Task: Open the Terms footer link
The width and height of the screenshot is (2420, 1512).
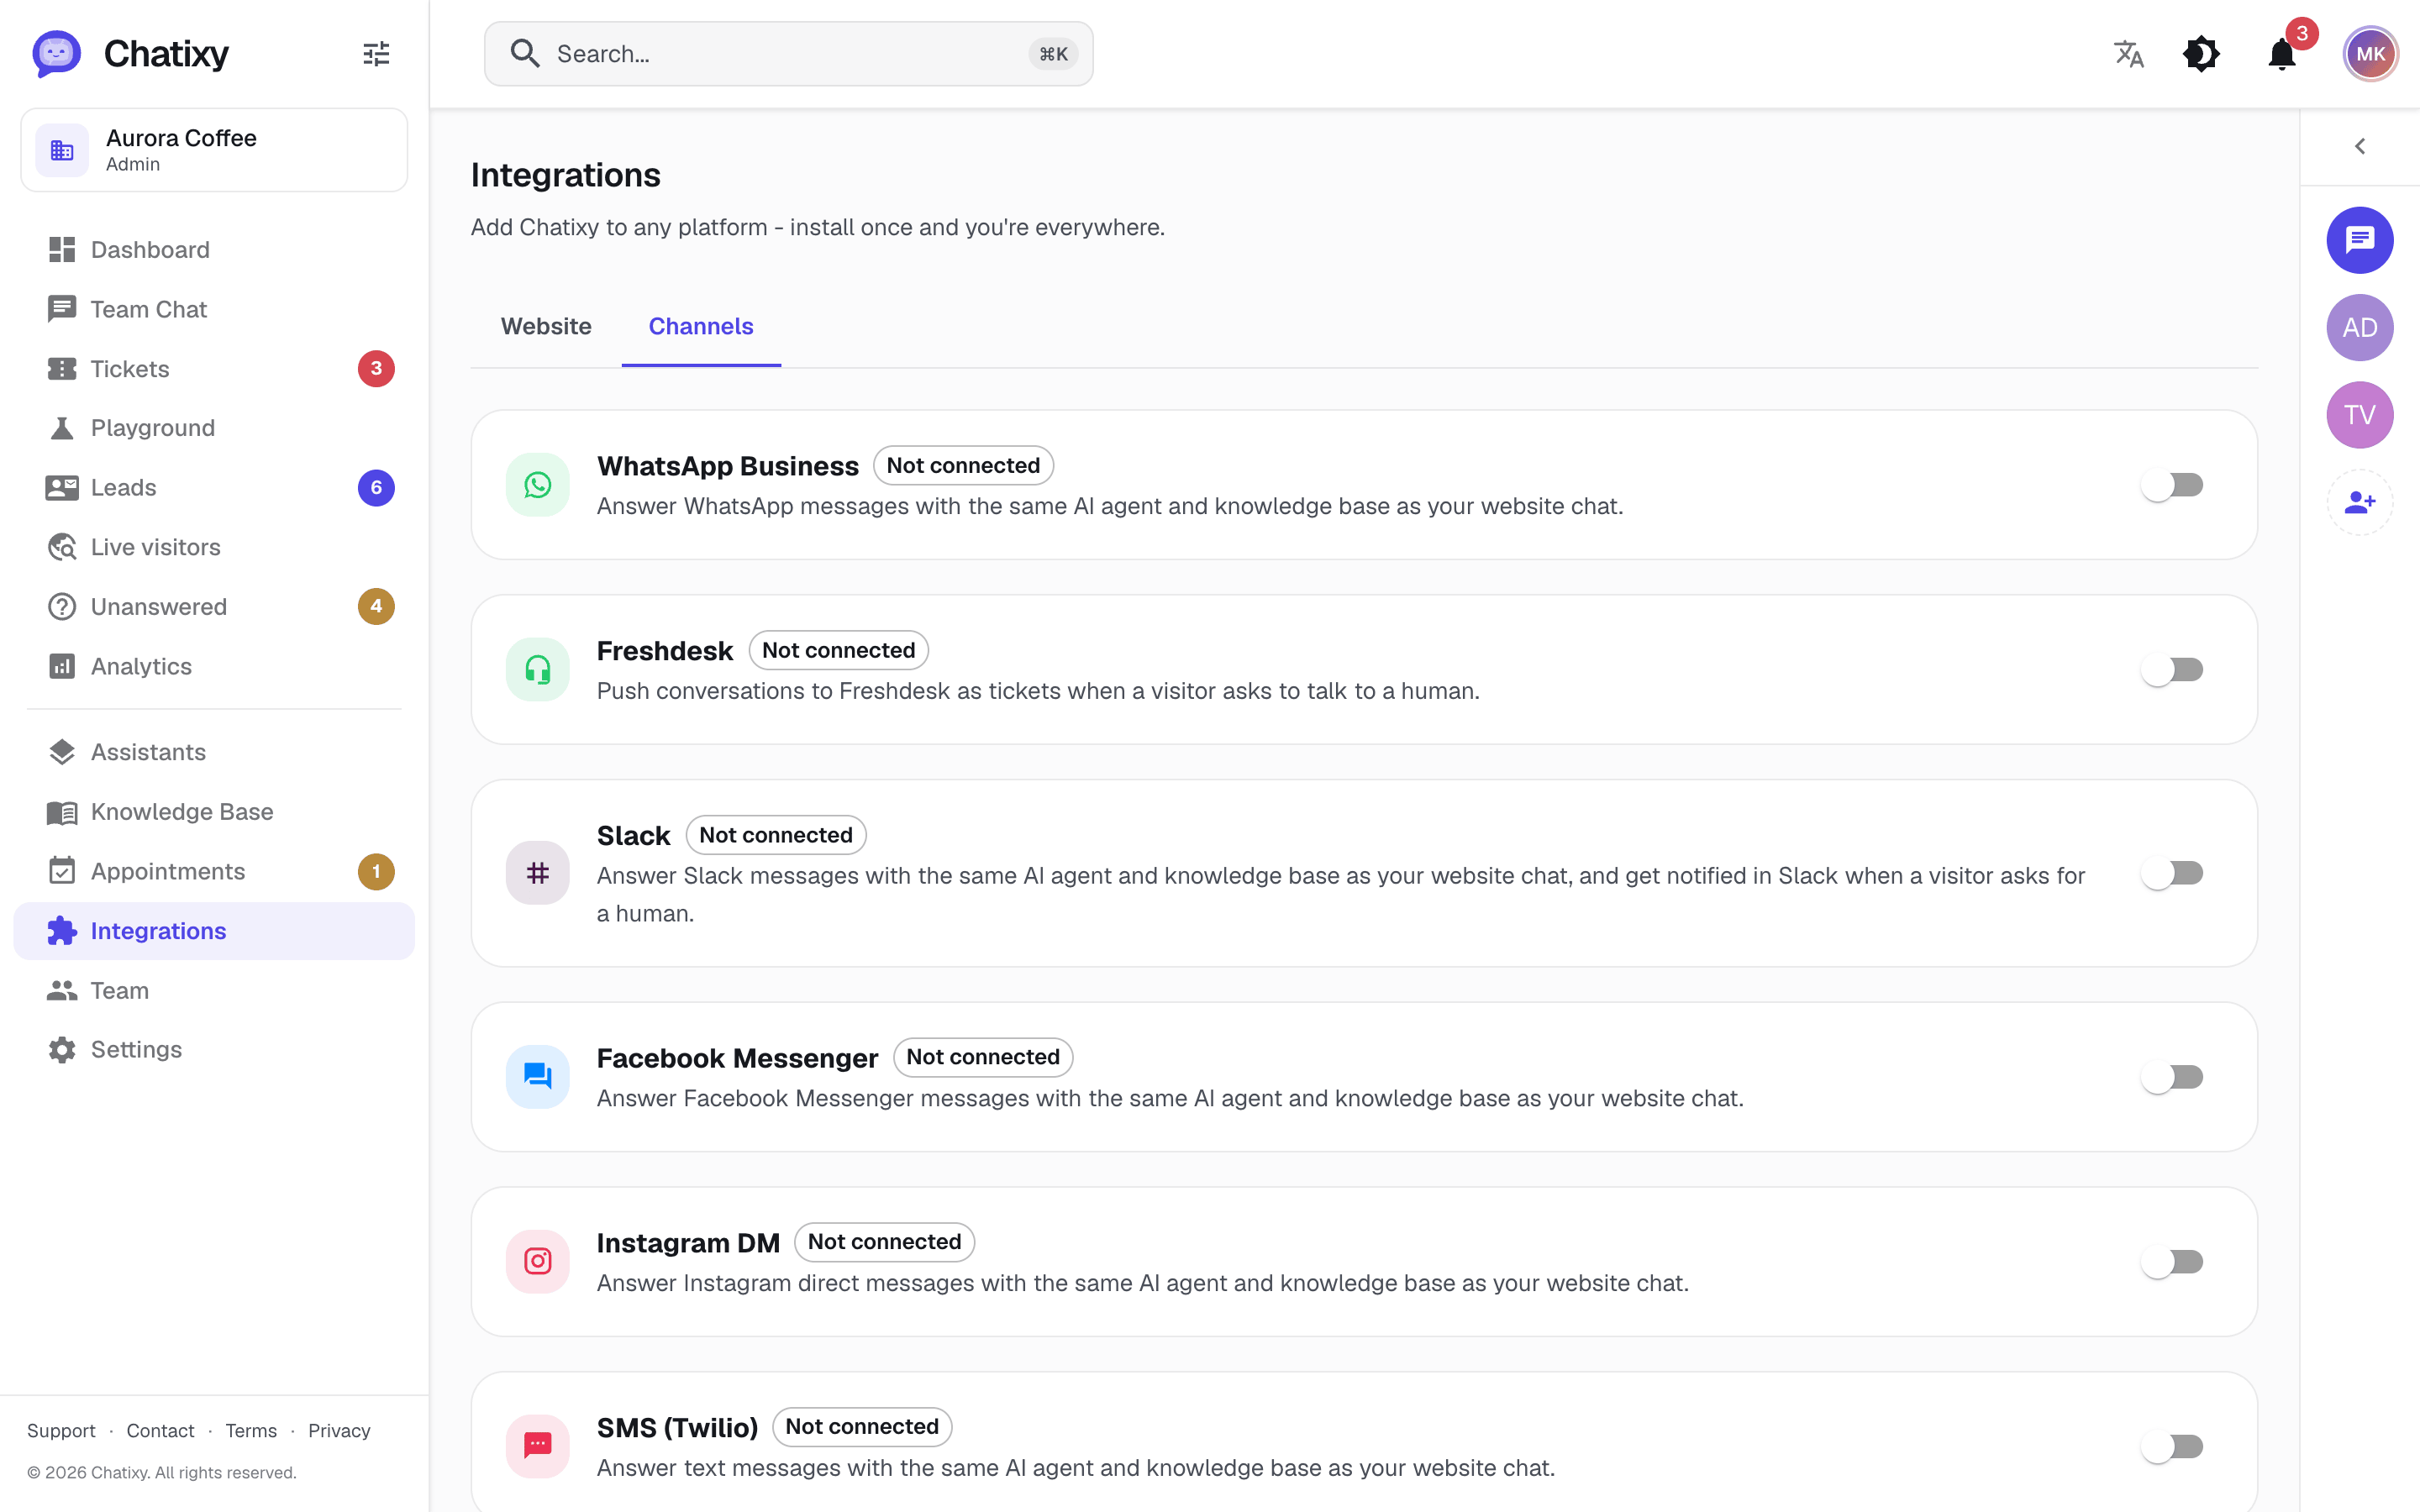Action: pyautogui.click(x=251, y=1431)
